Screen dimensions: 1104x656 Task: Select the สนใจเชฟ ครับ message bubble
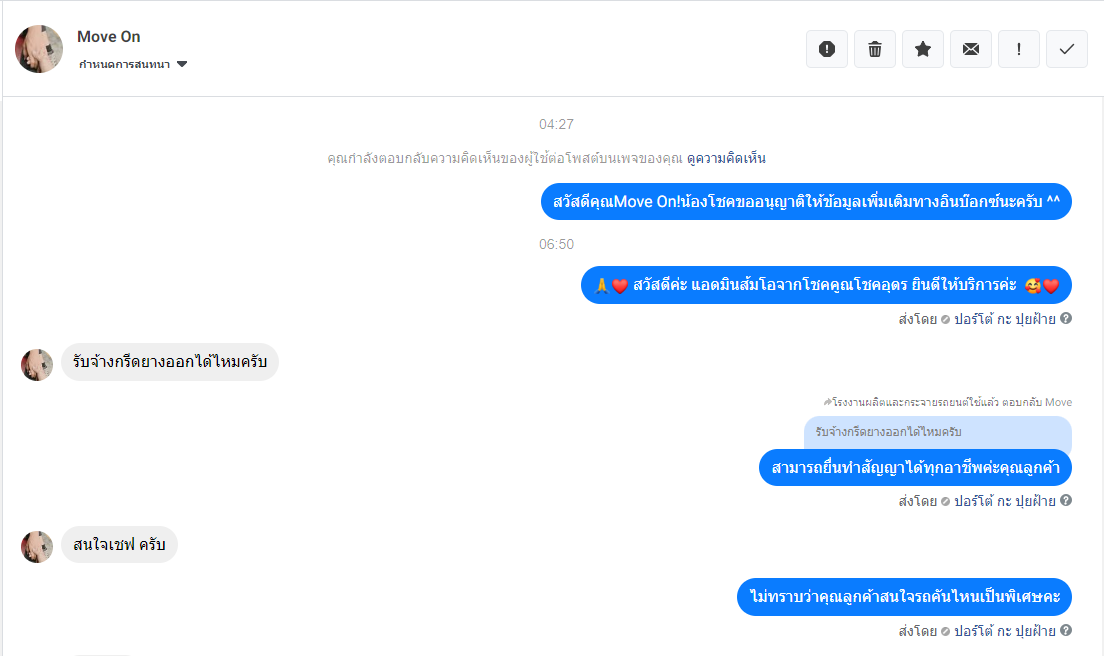[x=119, y=544]
